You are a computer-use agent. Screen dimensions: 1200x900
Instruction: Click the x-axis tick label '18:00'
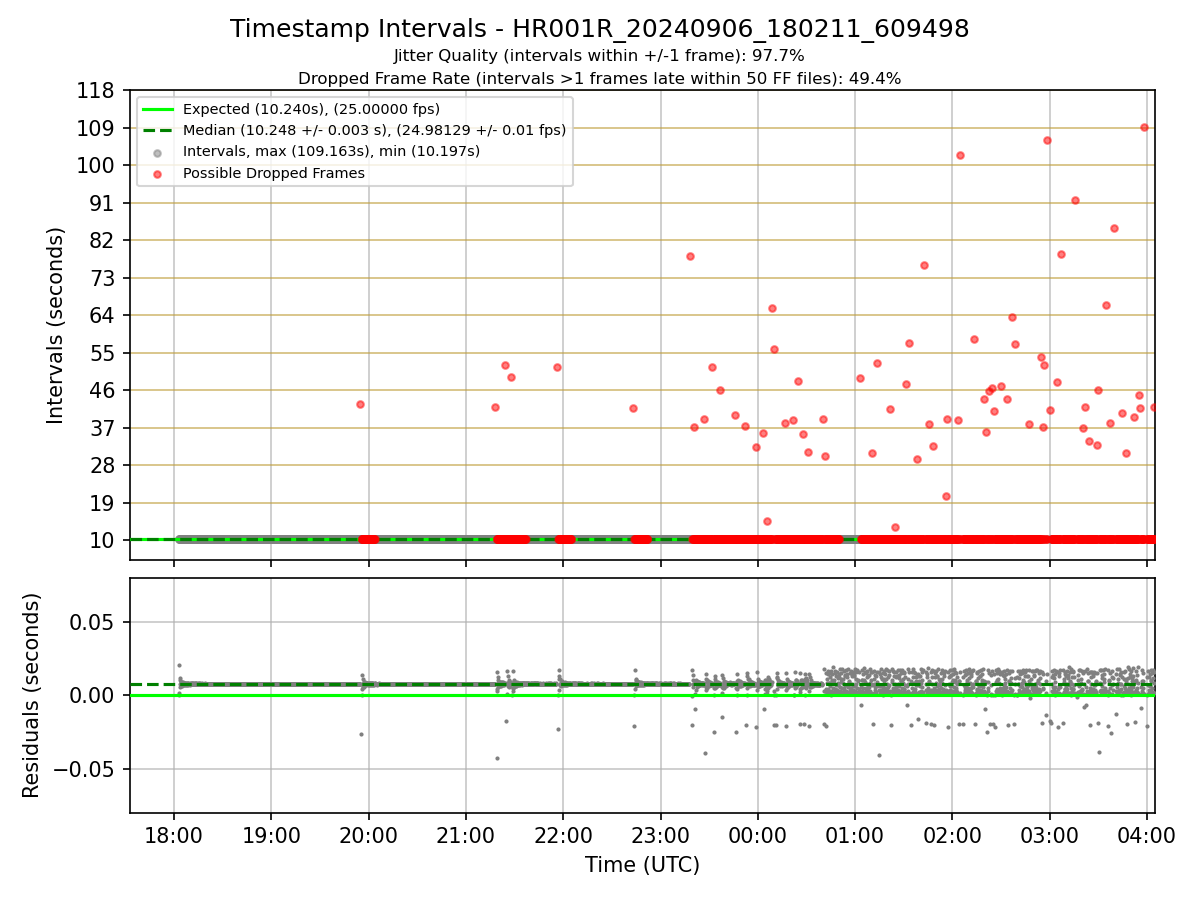tap(174, 836)
